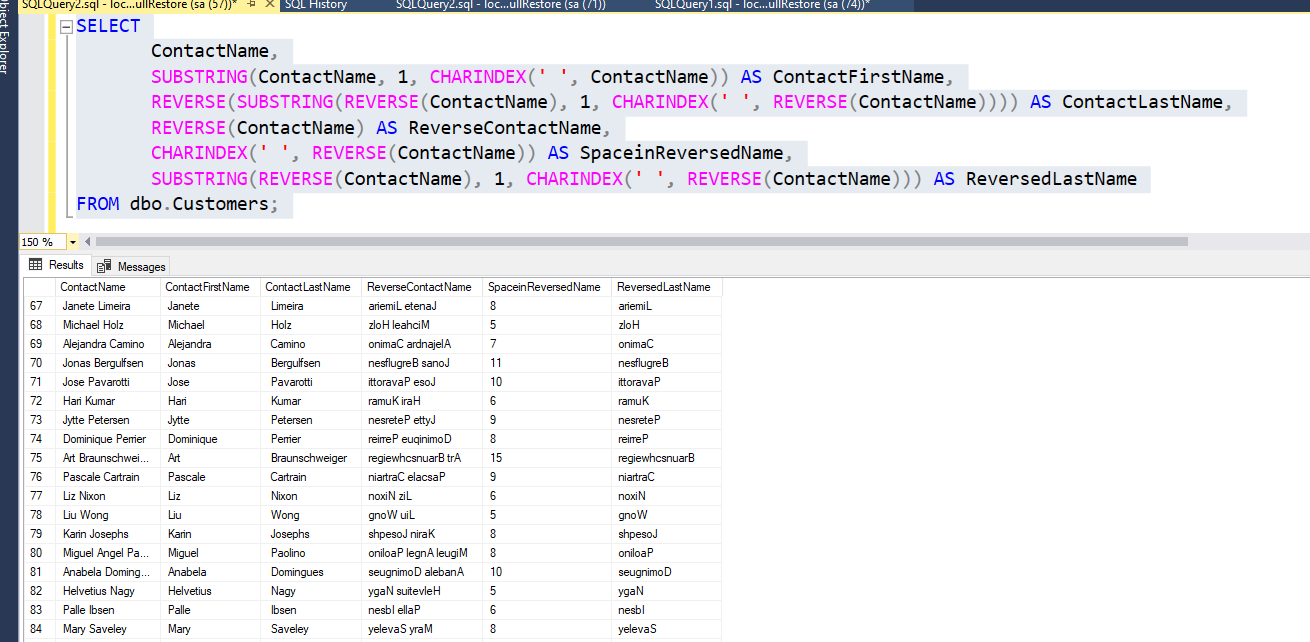Select the 'Mary Saveley' ContactName cell
The image size is (1310, 642).
(x=108, y=629)
